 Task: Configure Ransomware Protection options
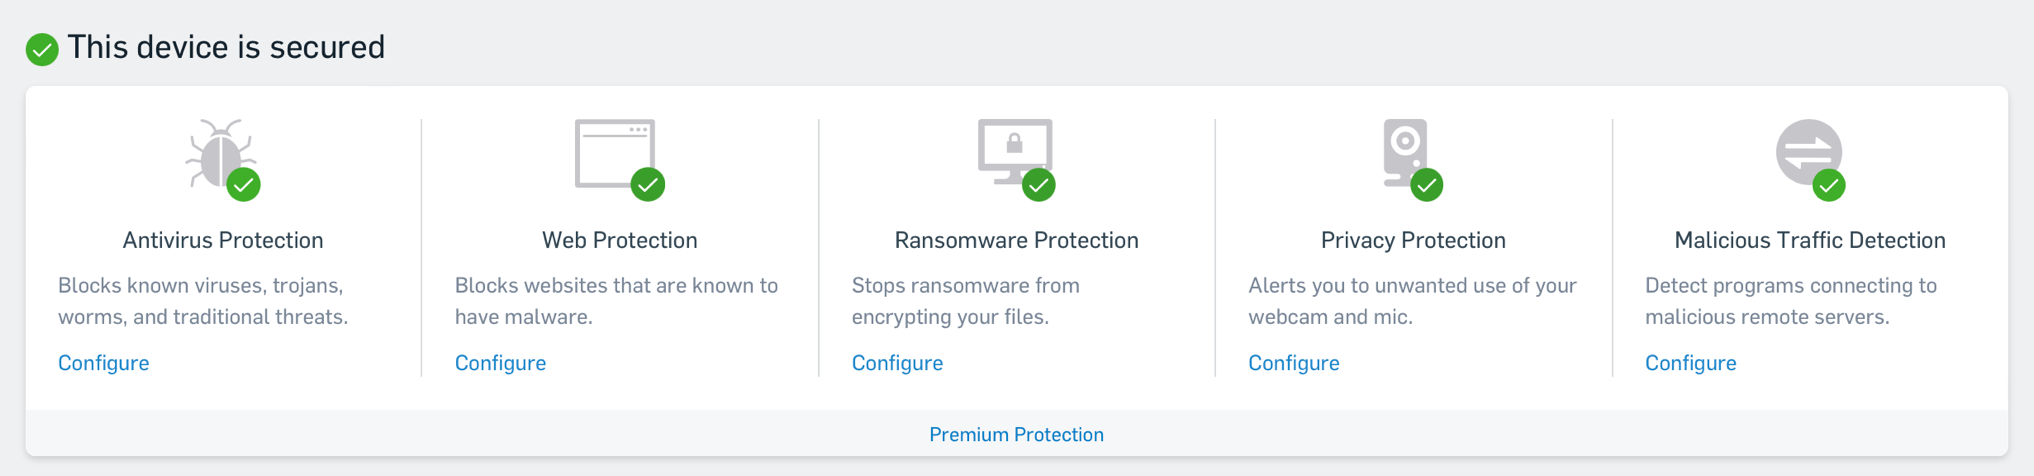click(x=897, y=363)
